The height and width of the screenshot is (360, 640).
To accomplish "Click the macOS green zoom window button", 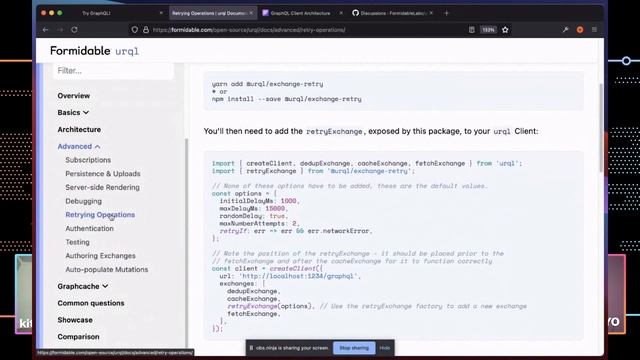I will (x=60, y=13).
